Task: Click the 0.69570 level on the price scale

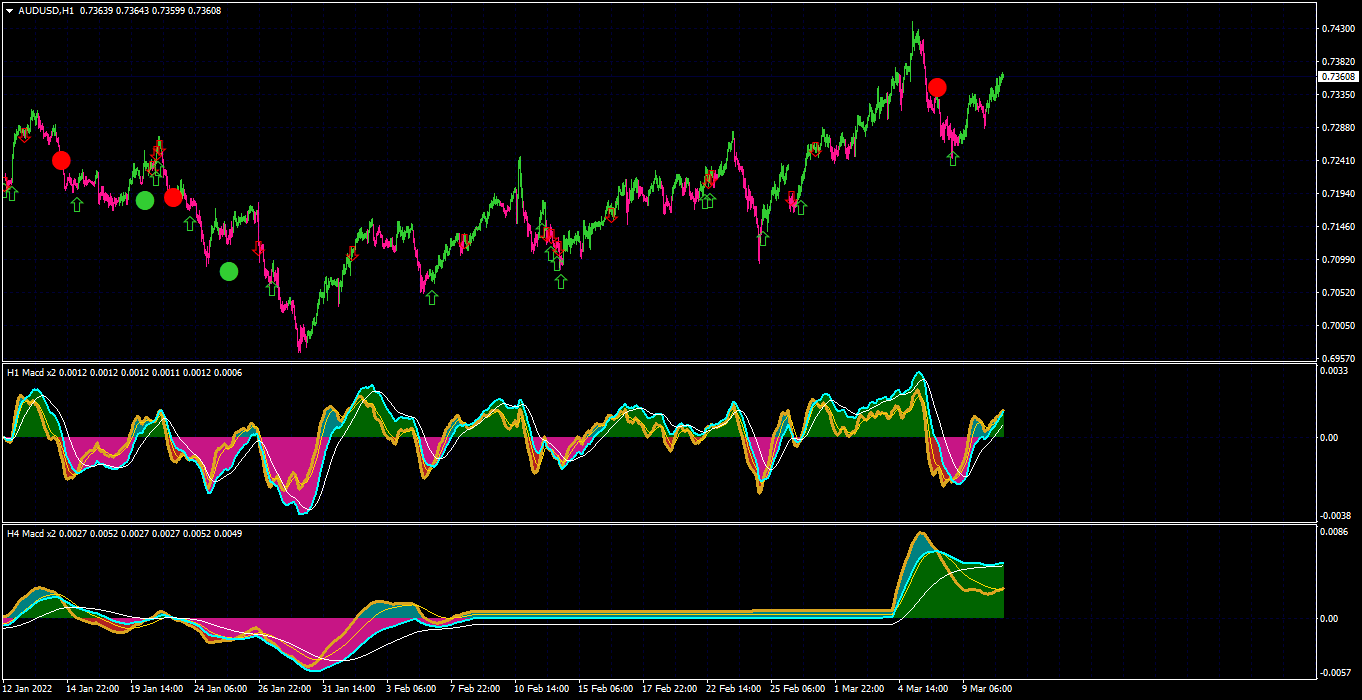Action: (1338, 358)
